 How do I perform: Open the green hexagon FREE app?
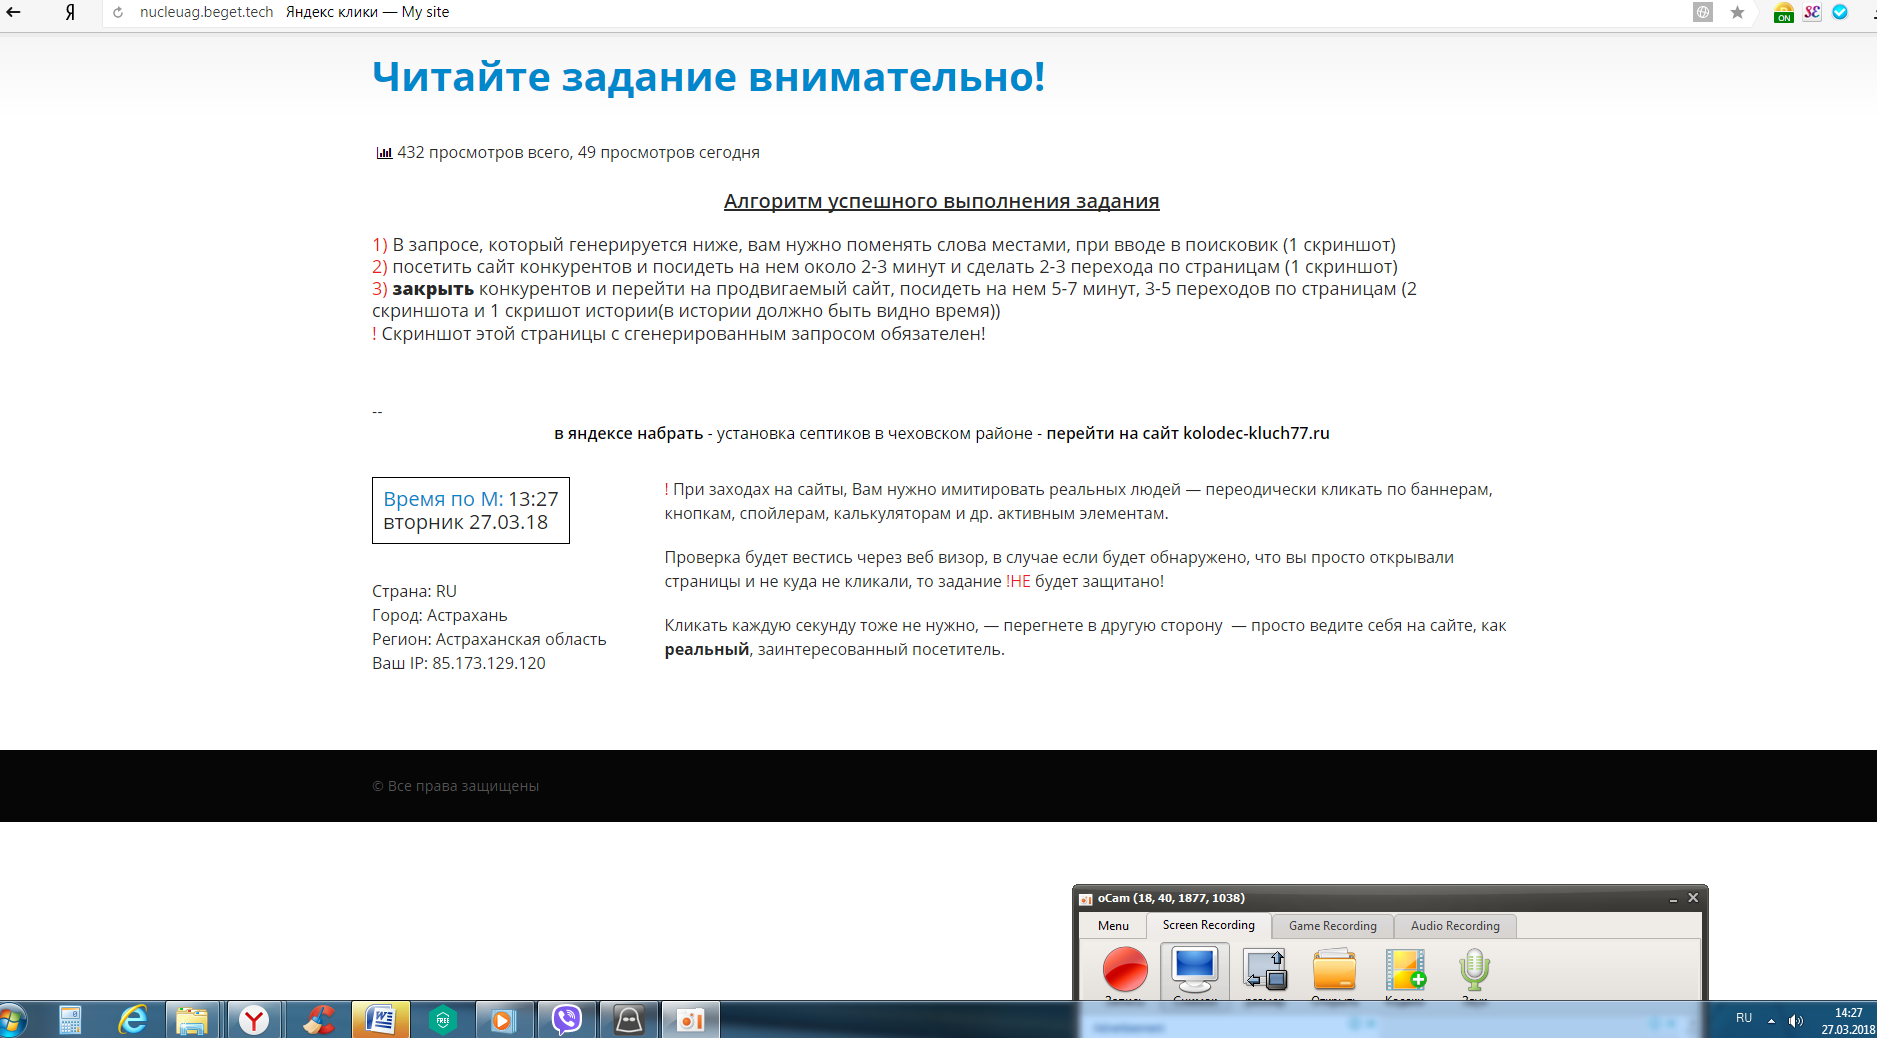tap(442, 1020)
